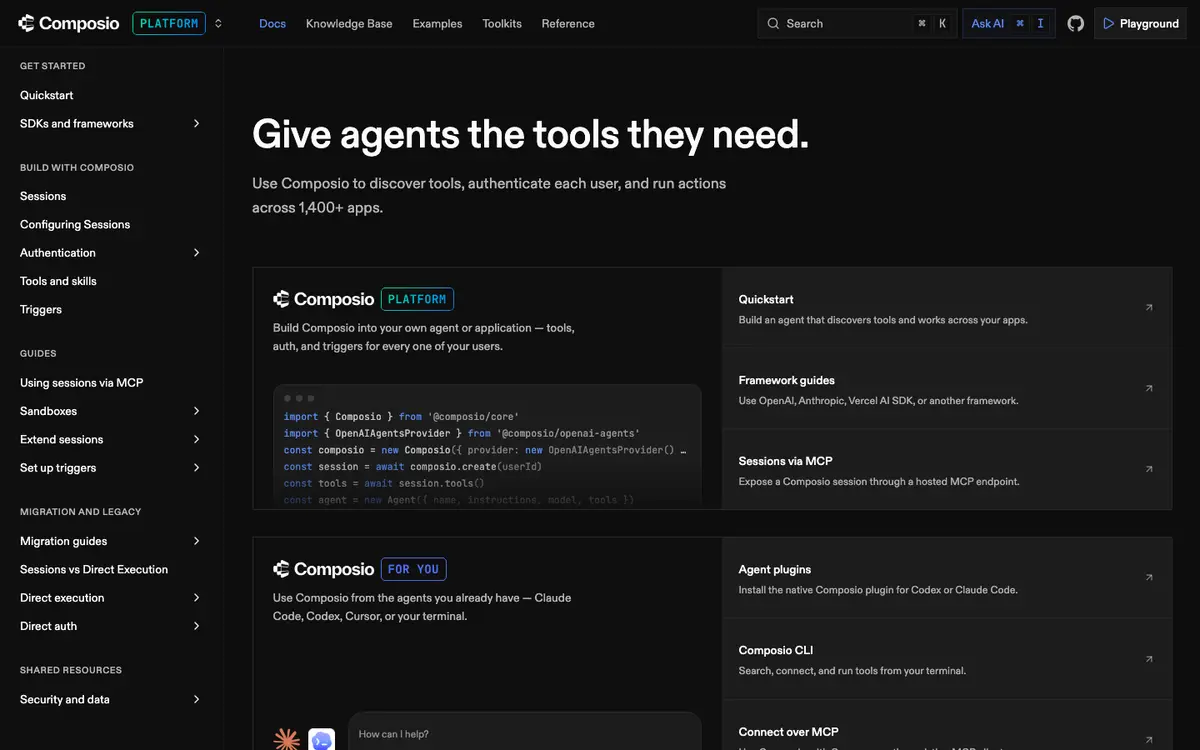Click the PLATFORM badge in the header

click(169, 23)
